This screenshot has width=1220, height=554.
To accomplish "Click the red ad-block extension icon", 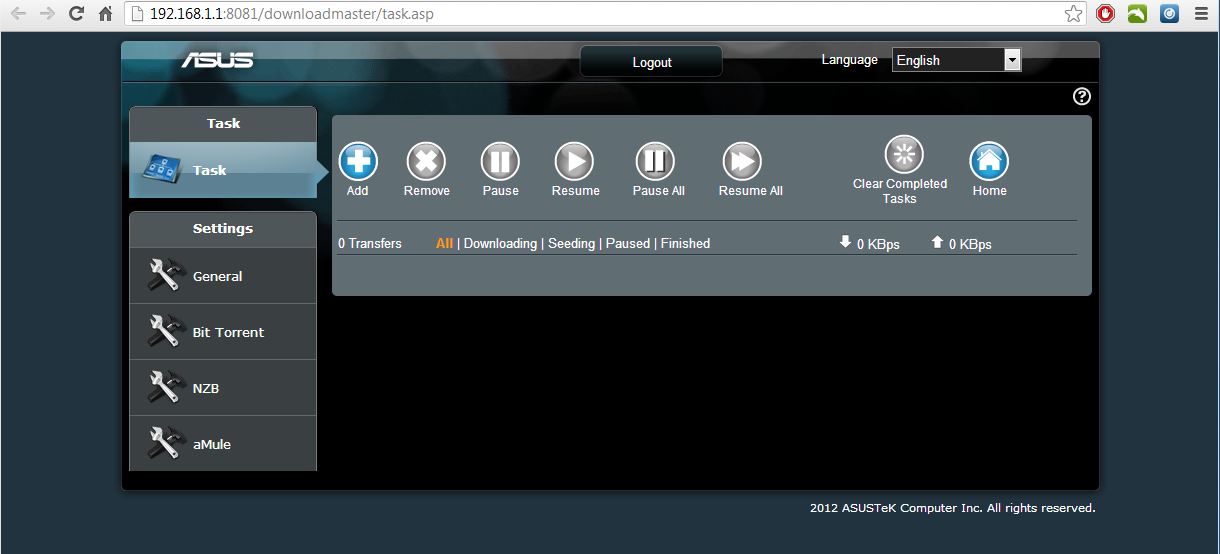I will [1105, 14].
